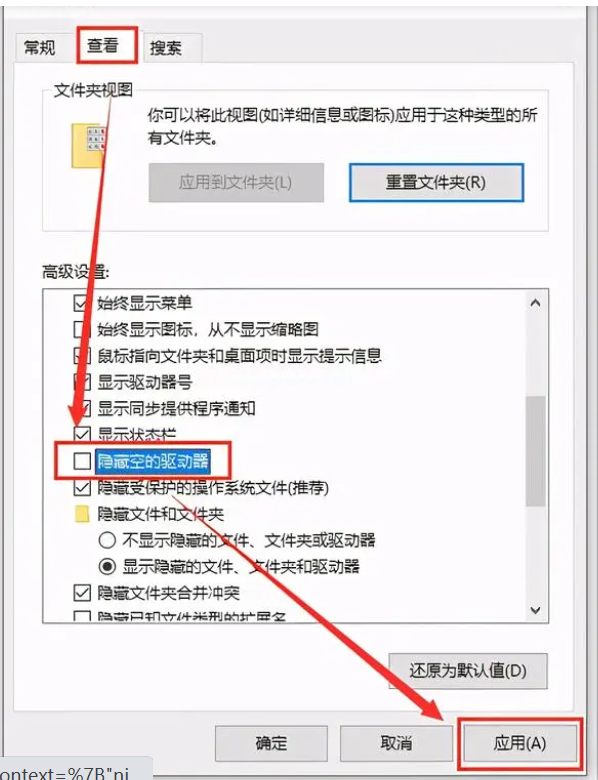Enable the 隐藏空的驱动器 checkbox

[82, 461]
